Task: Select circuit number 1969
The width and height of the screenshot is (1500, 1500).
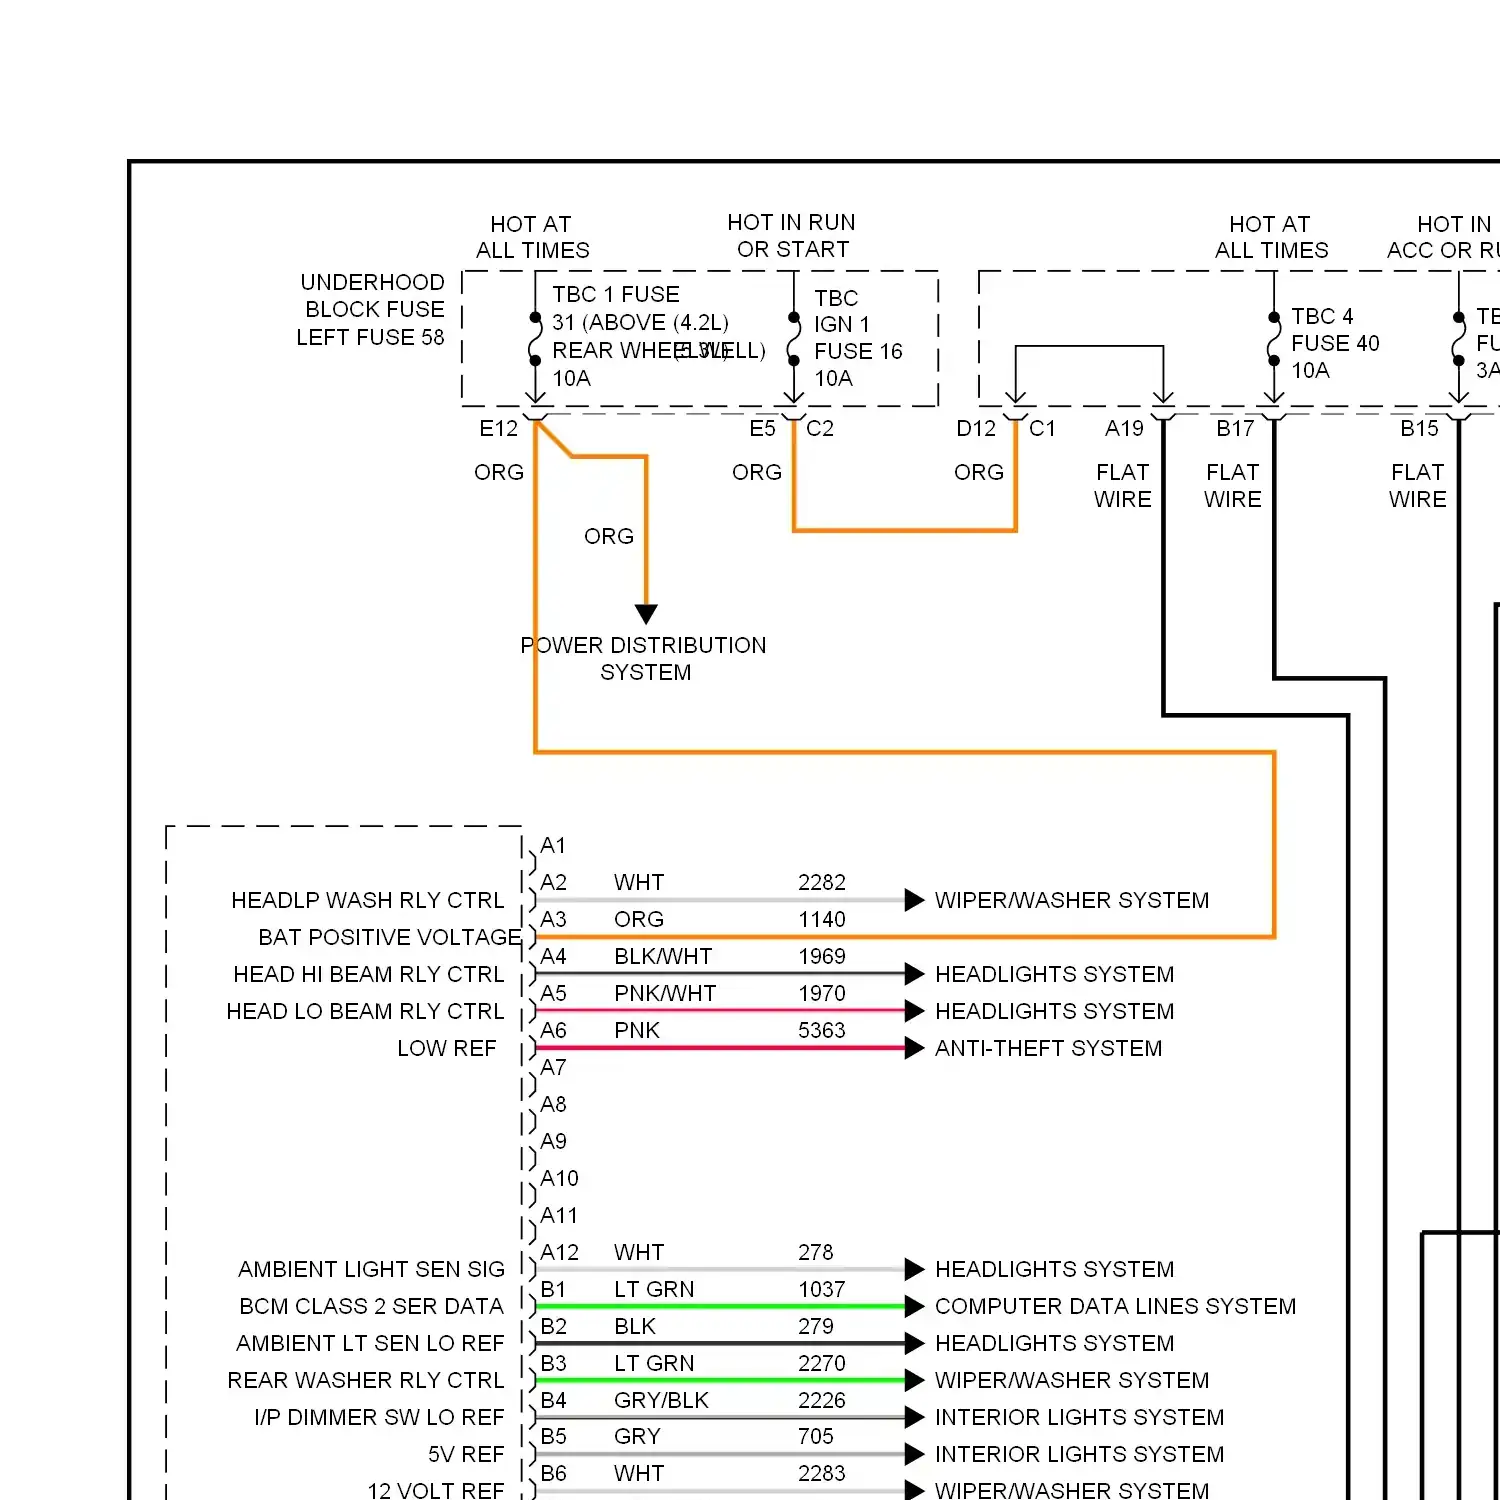Action: pyautogui.click(x=821, y=956)
